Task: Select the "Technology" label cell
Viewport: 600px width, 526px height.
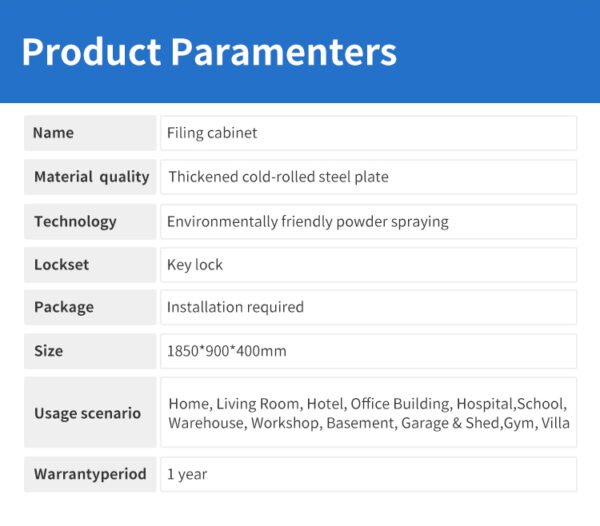Action: [x=90, y=221]
